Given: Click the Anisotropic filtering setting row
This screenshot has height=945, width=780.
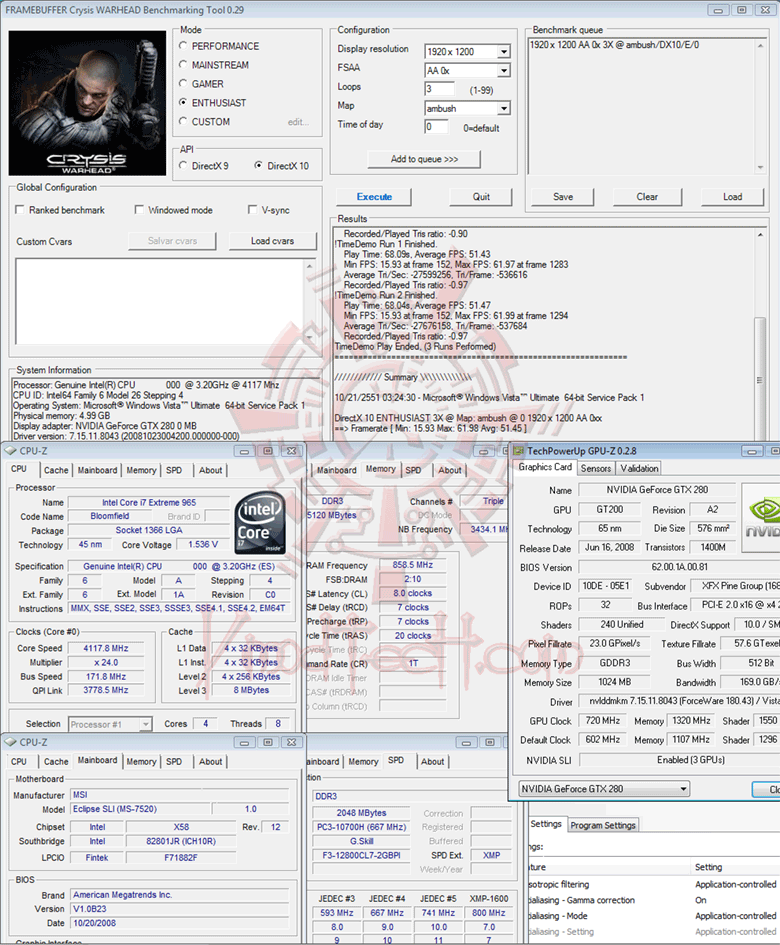Looking at the screenshot, I should [652, 884].
